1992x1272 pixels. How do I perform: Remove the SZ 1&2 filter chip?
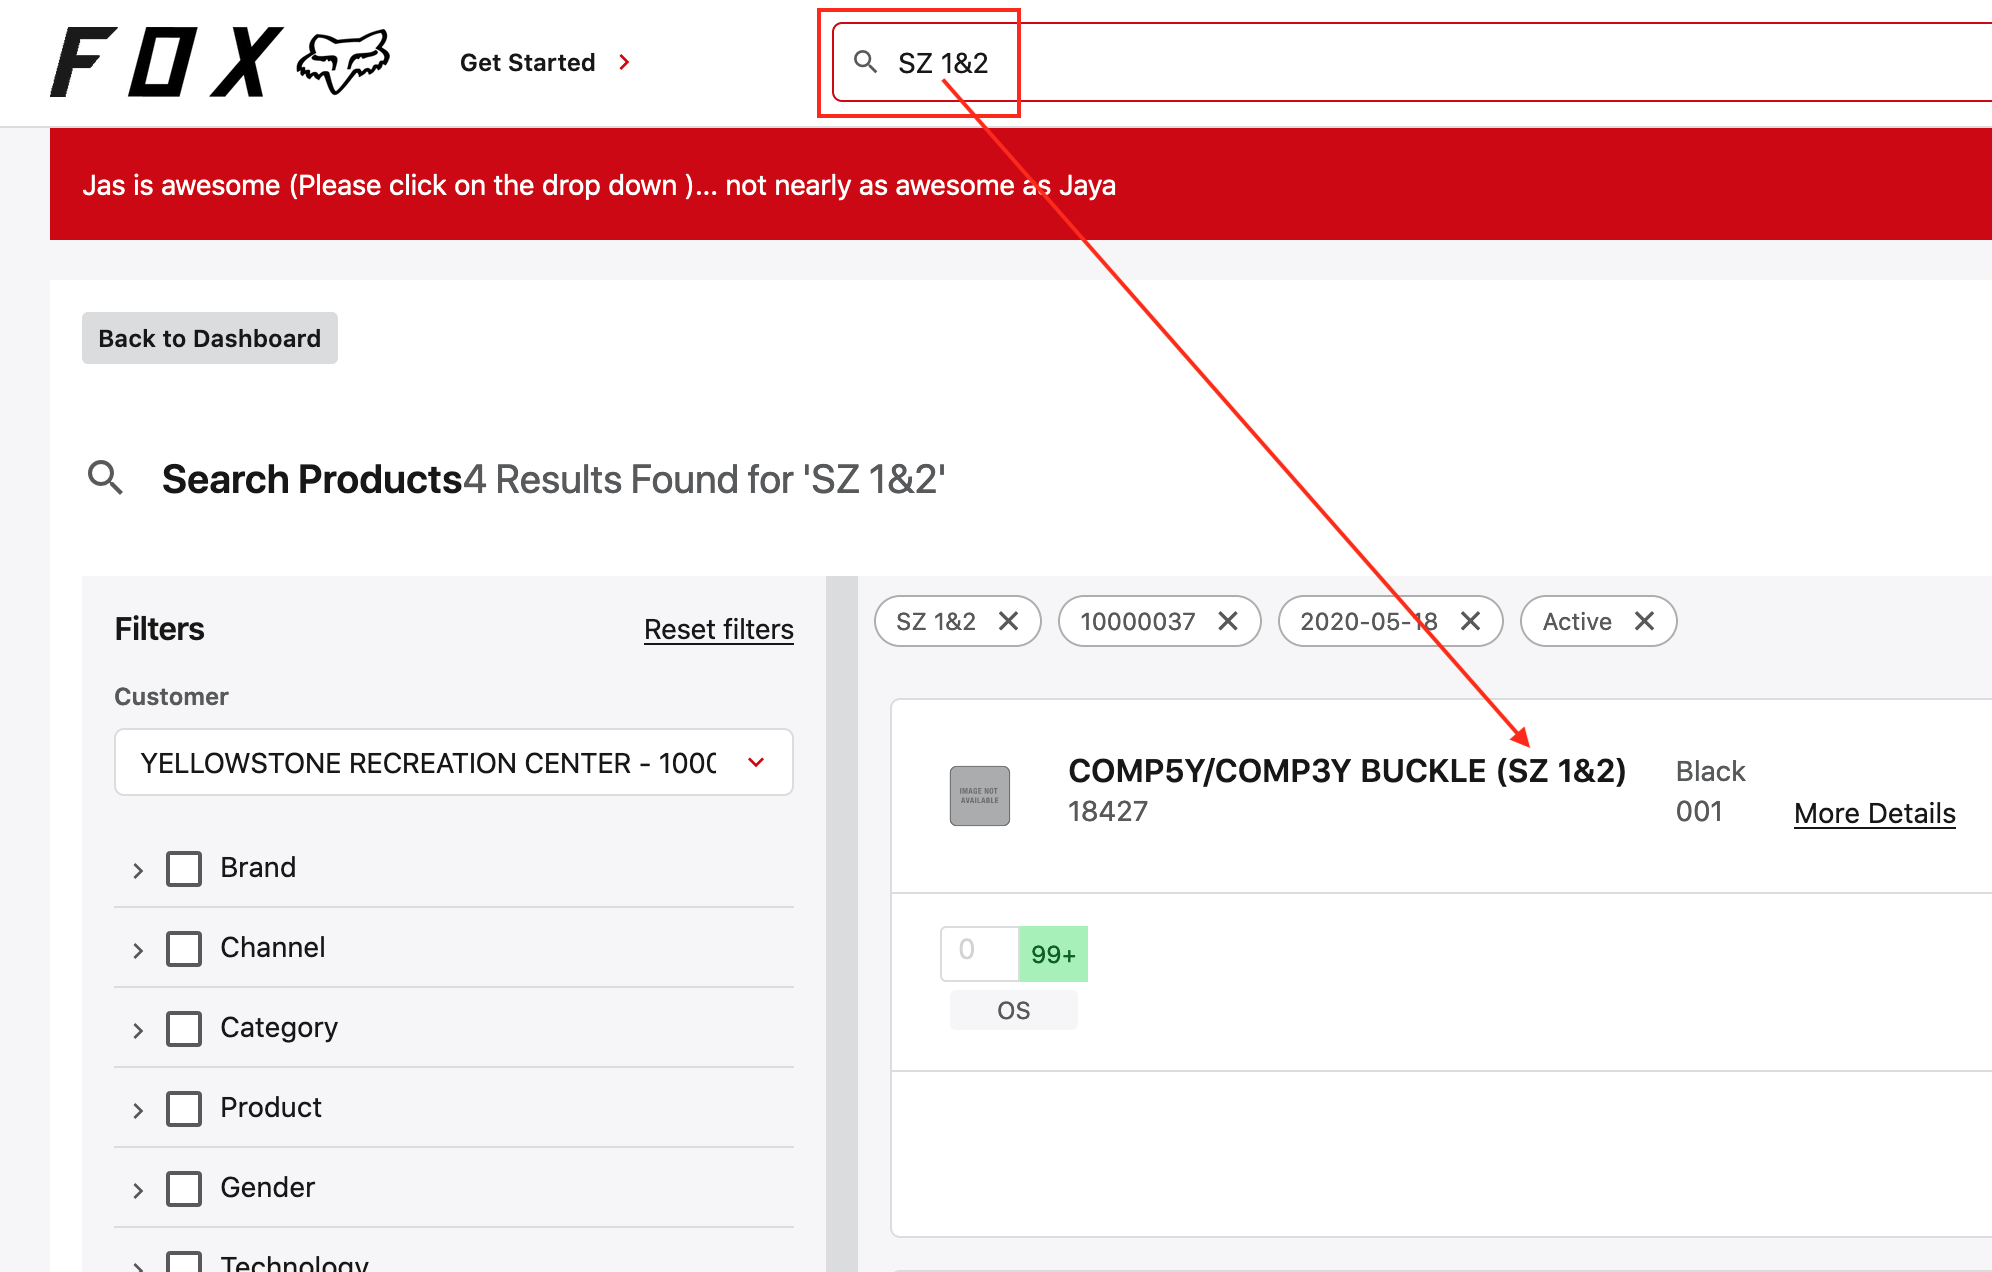click(x=1008, y=621)
